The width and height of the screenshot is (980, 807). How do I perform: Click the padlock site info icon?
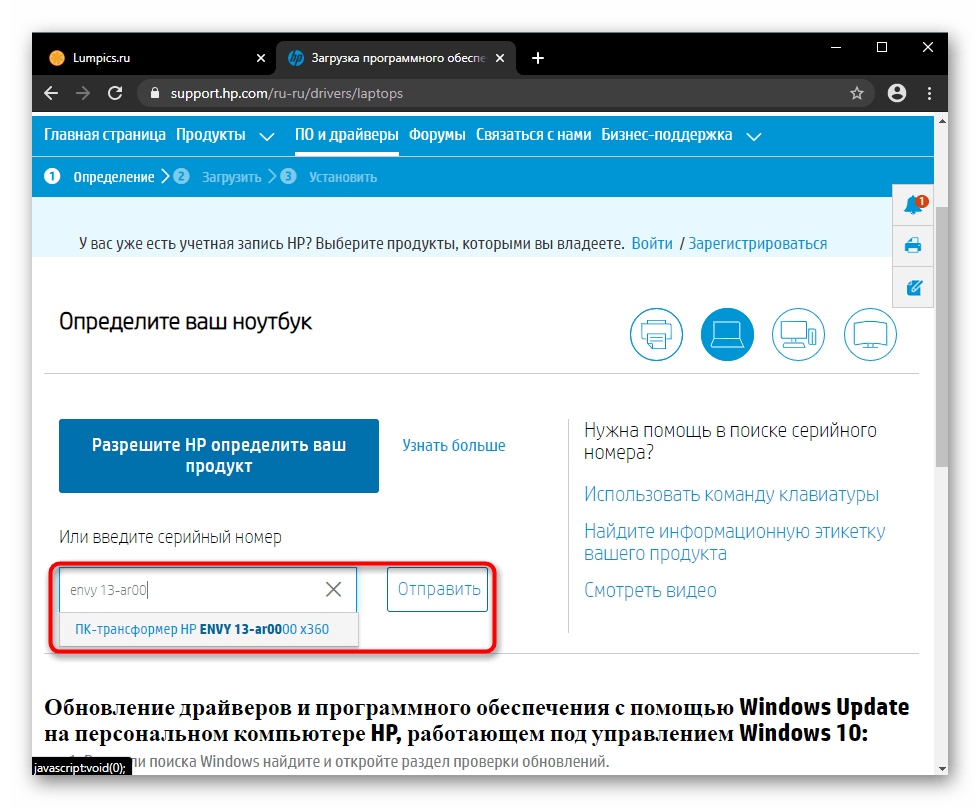pyautogui.click(x=155, y=93)
